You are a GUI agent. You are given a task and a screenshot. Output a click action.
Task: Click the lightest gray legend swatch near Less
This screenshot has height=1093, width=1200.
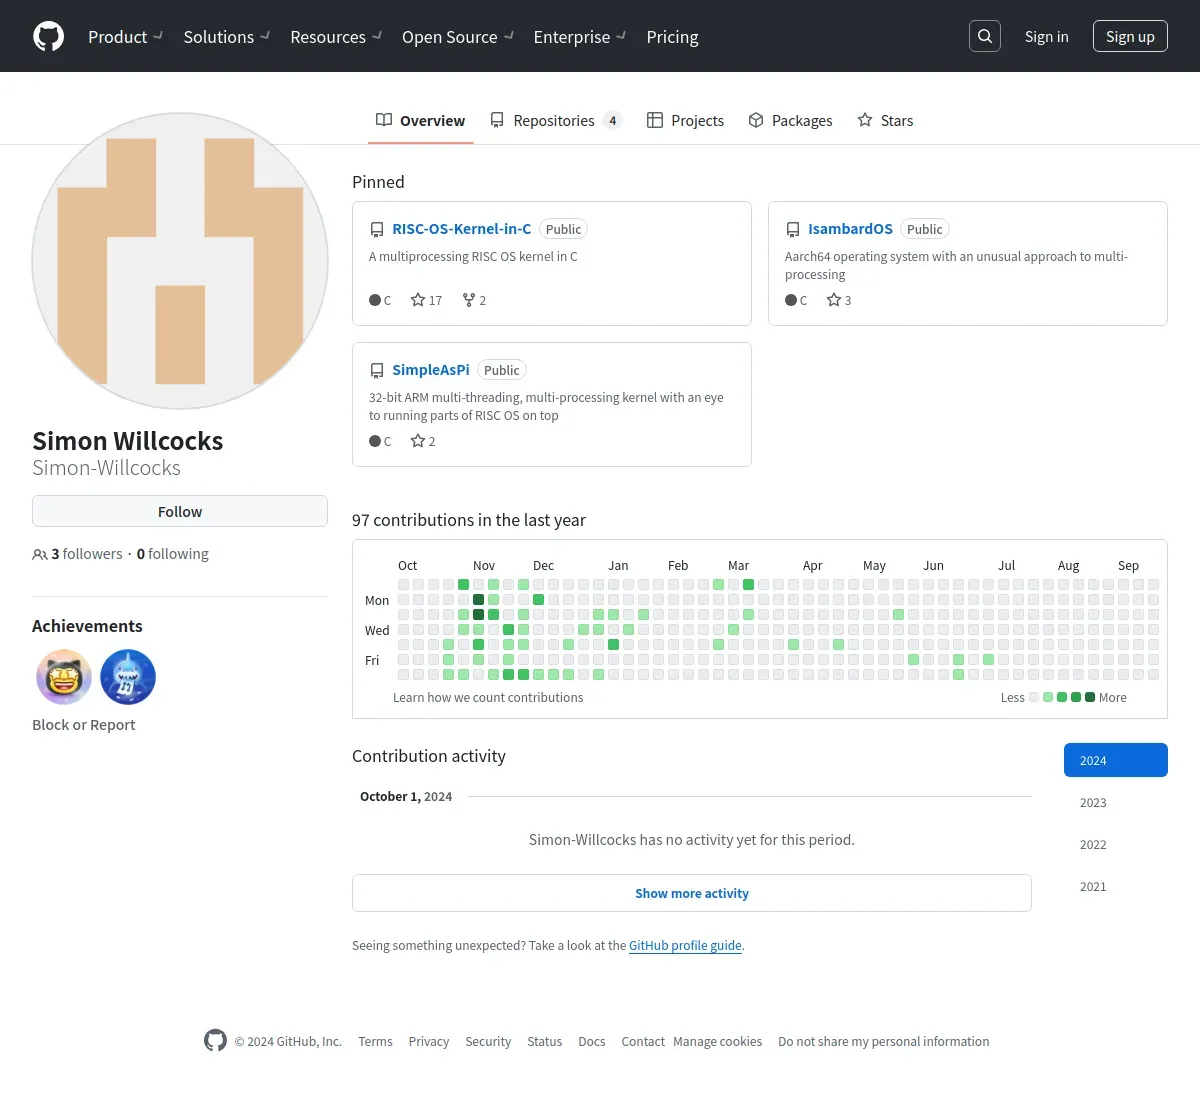pos(1034,697)
